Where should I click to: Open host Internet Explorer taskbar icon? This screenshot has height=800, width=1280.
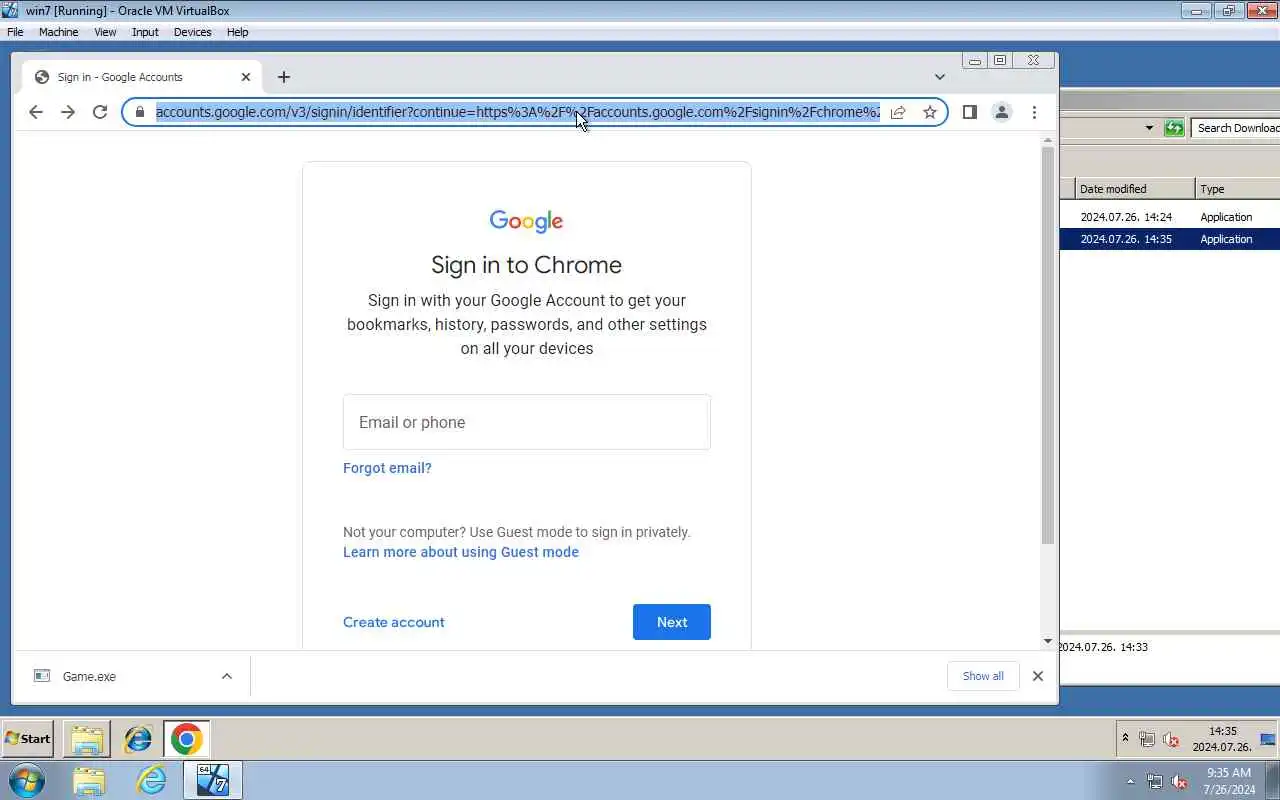[x=151, y=780]
